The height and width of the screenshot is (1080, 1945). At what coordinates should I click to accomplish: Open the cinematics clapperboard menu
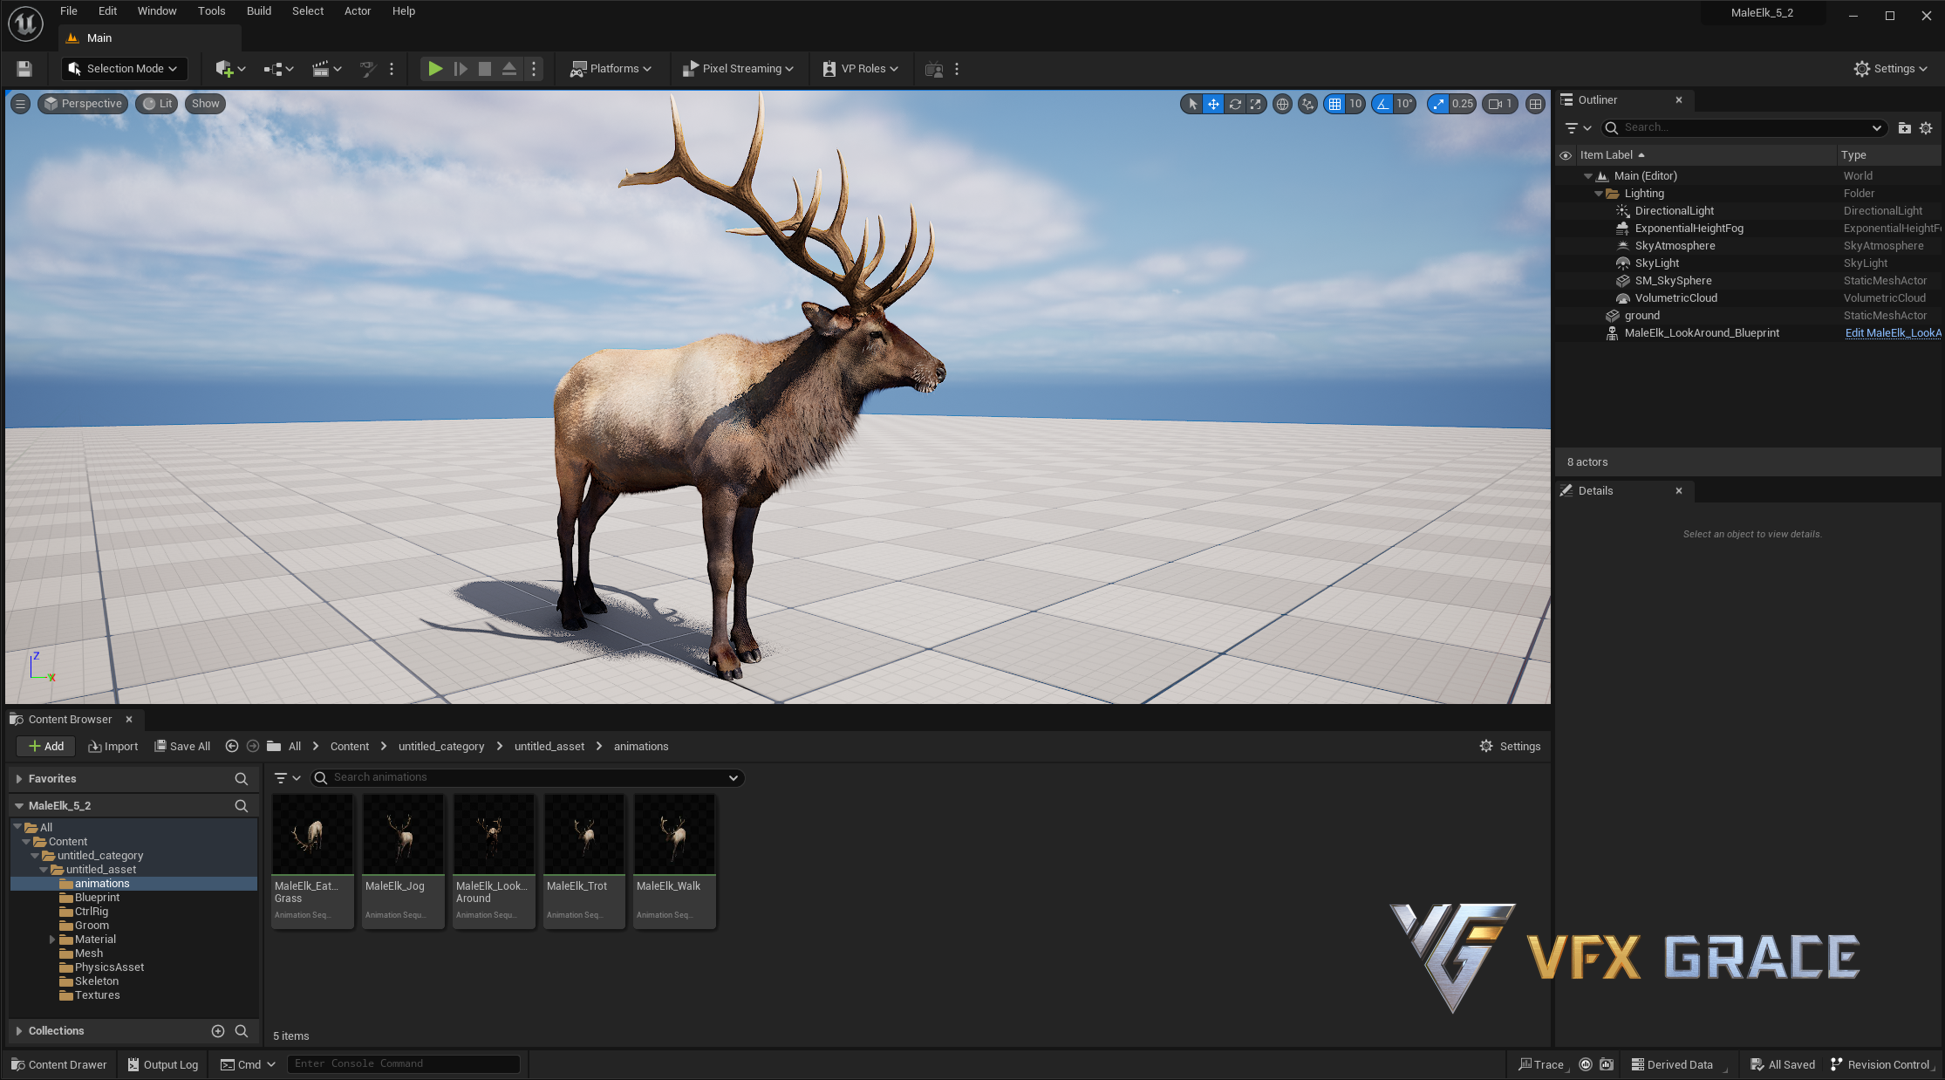(x=326, y=69)
